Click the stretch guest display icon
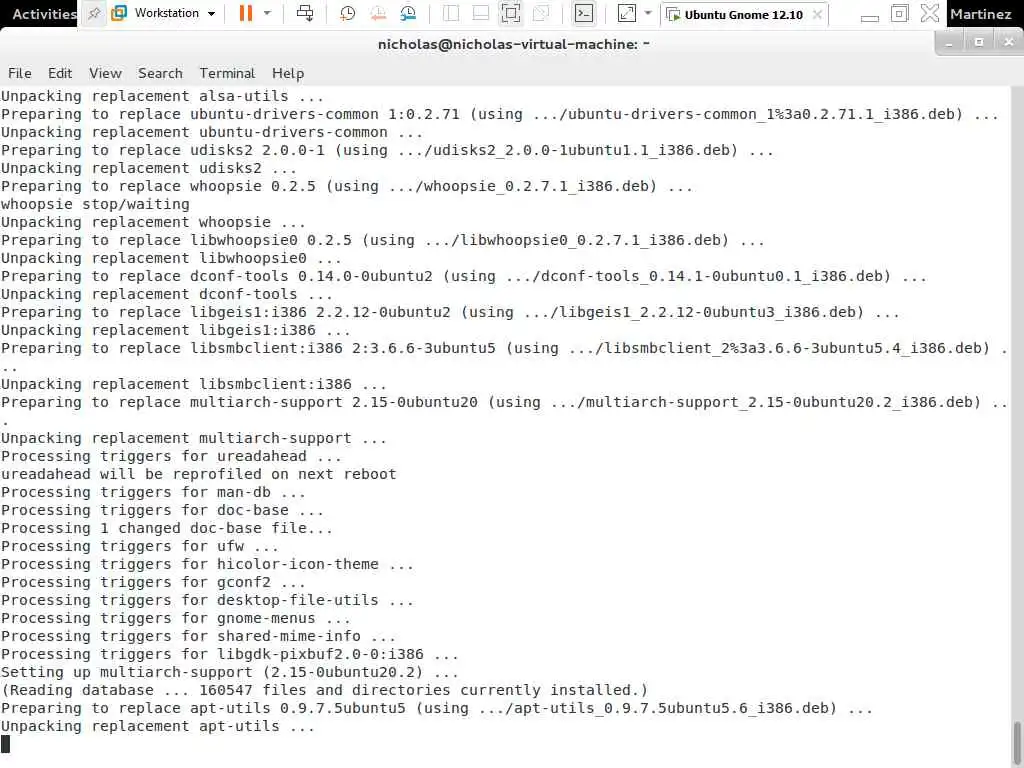The width and height of the screenshot is (1024, 768). (x=626, y=13)
